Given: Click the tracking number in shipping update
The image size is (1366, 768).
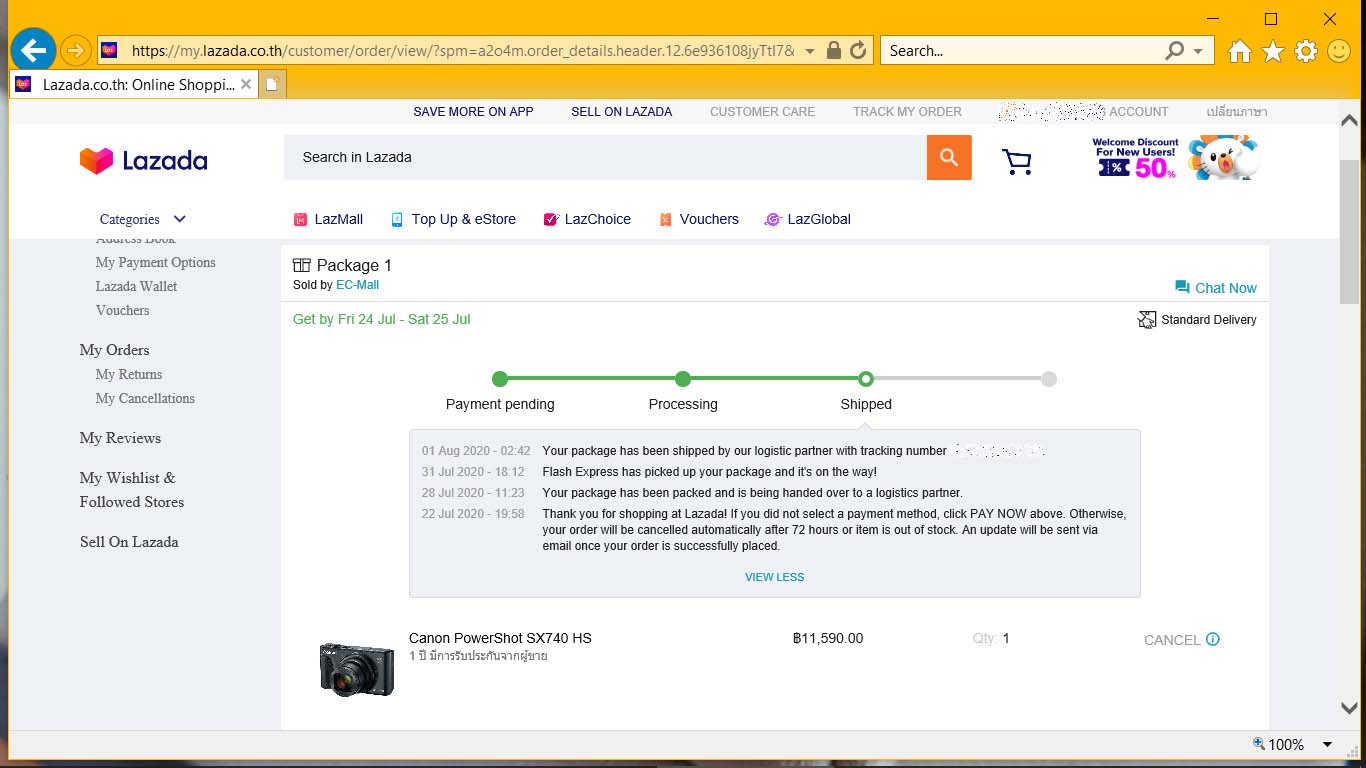Looking at the screenshot, I should (998, 451).
